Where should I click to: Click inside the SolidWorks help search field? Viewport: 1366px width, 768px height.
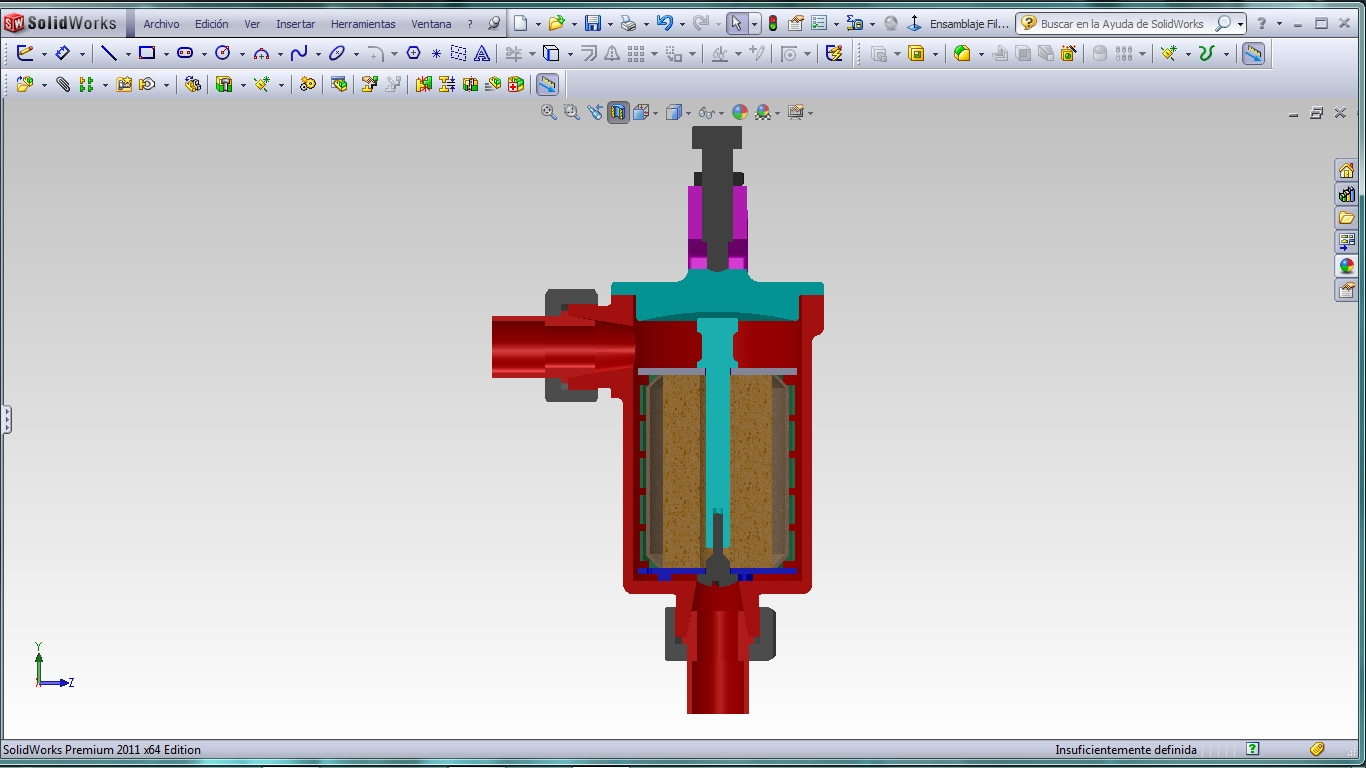1121,24
